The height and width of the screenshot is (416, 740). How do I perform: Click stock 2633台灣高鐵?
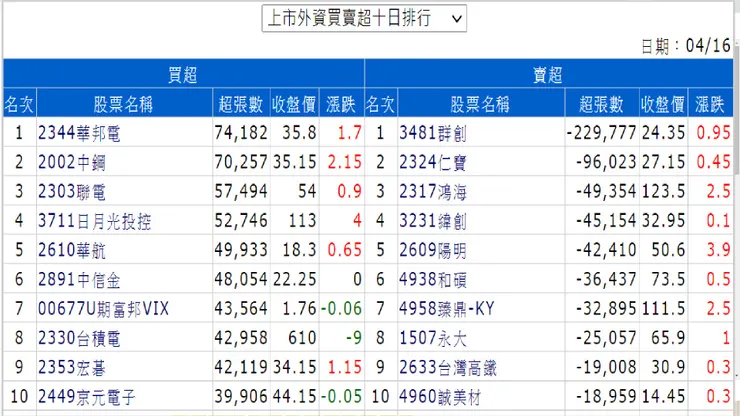tap(448, 367)
